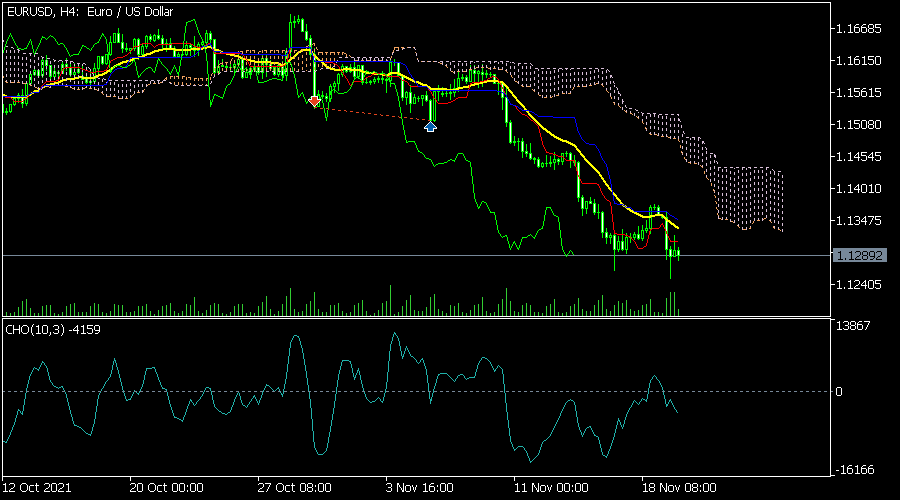
Task: Click price scale value 1.16150
Action: [x=859, y=61]
